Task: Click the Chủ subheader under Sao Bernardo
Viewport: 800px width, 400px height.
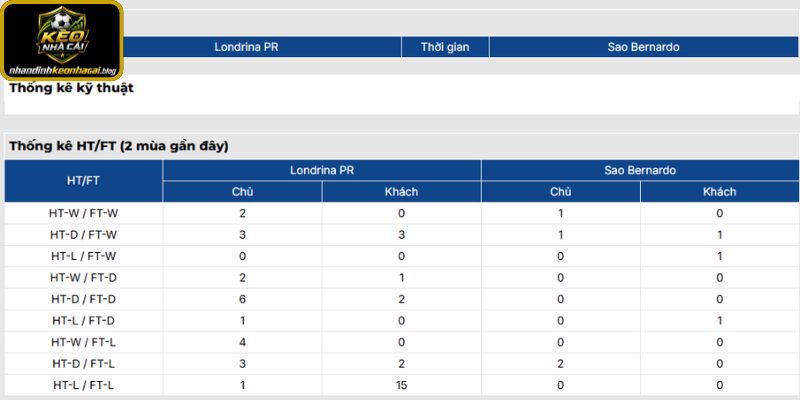Action: tap(561, 192)
